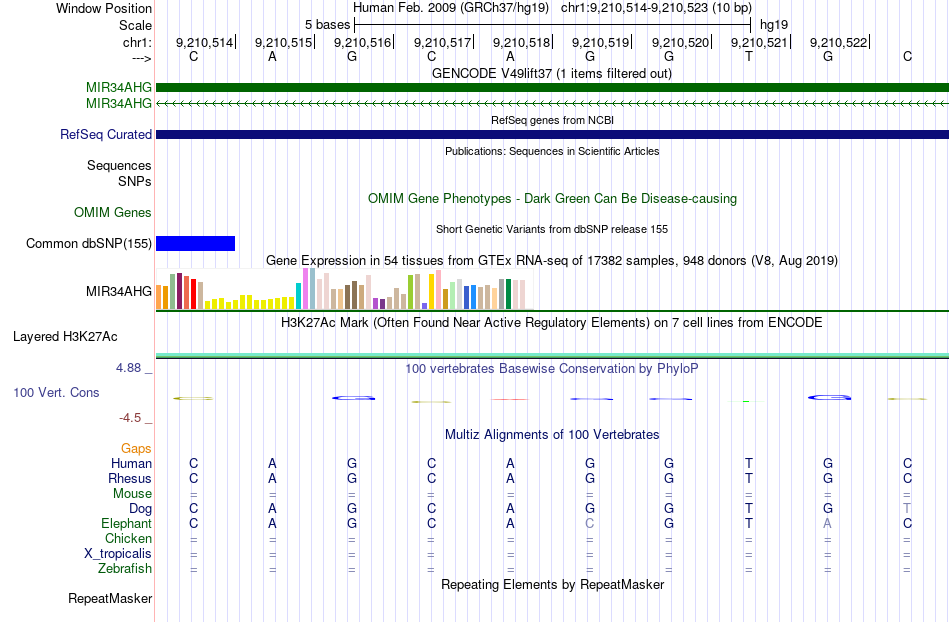Click the -4.5 lower scale value

click(x=130, y=417)
